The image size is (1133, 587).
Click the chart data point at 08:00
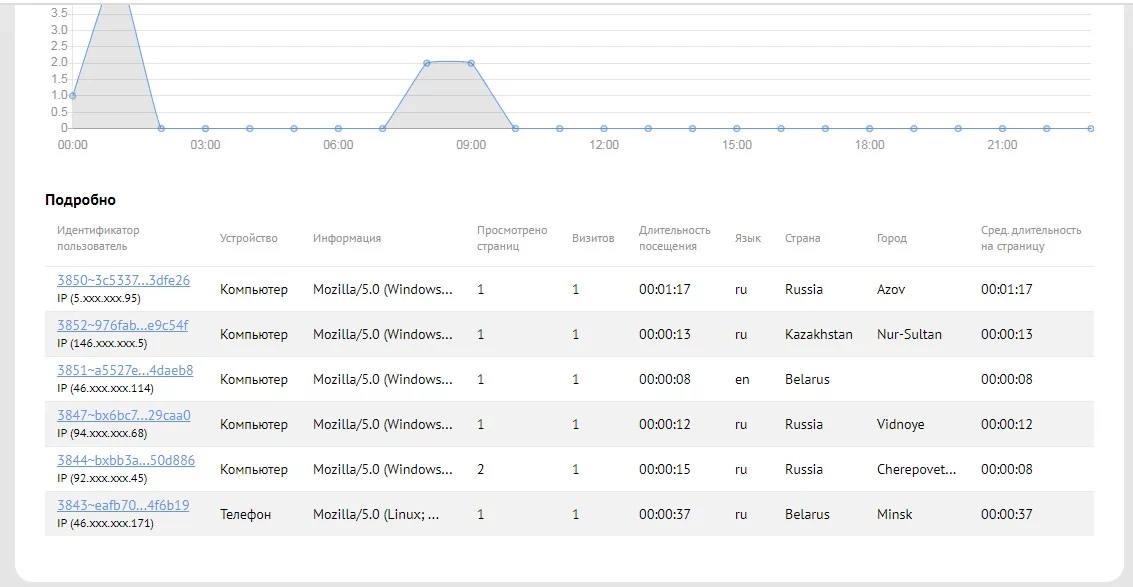427,63
